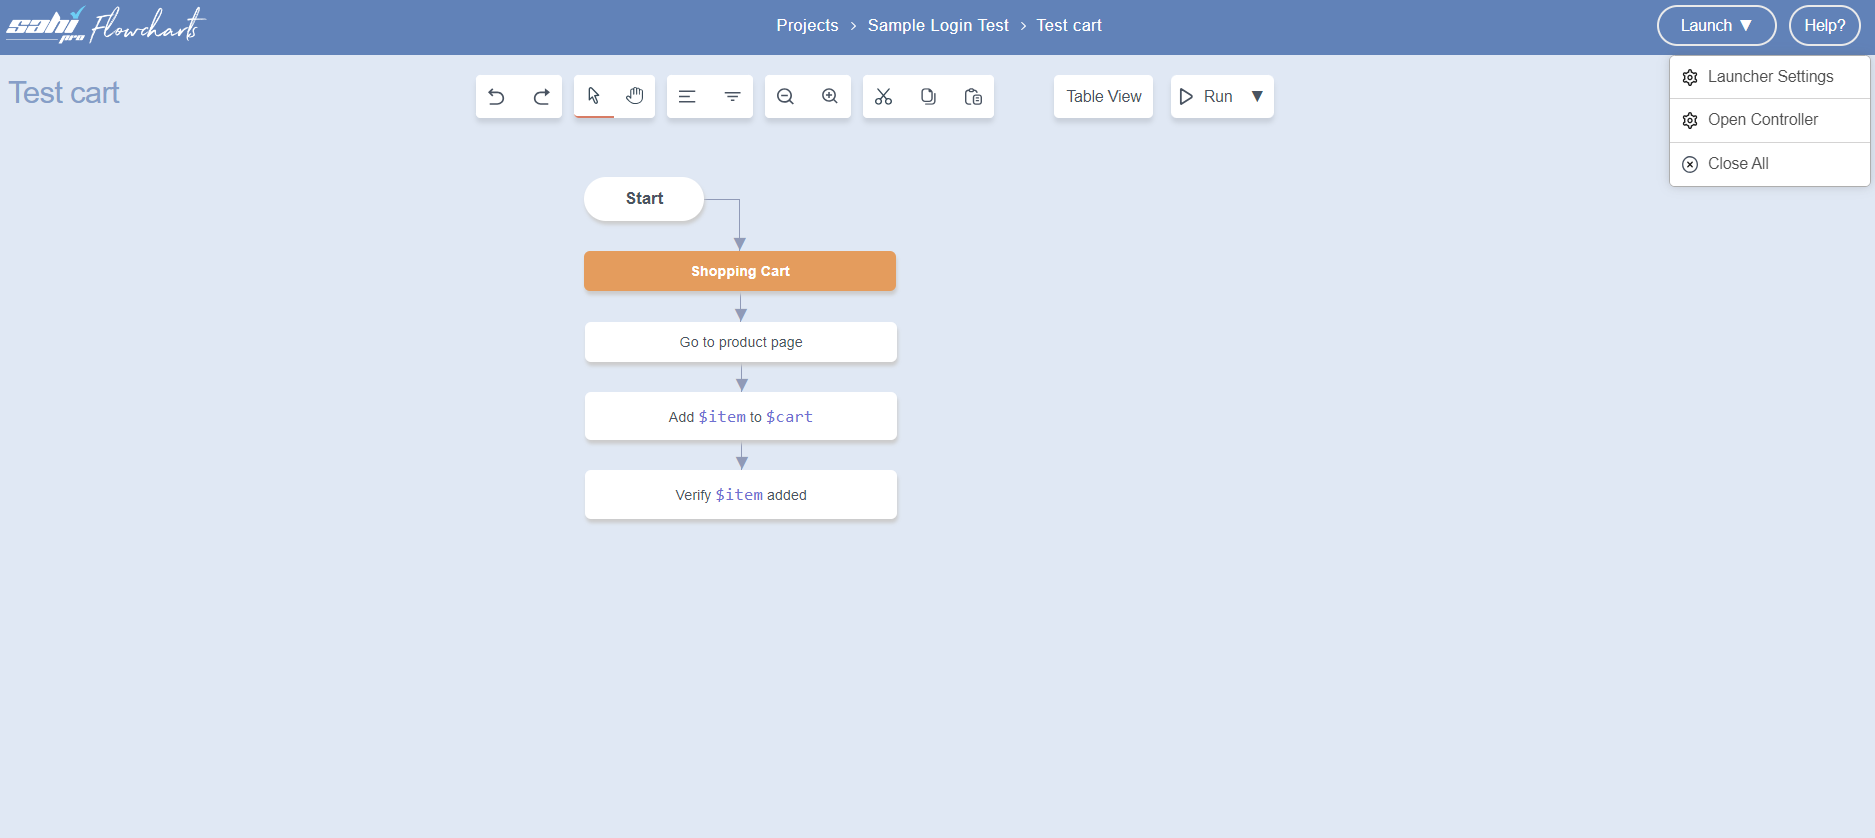The height and width of the screenshot is (838, 1875).
Task: Click the center-align layout icon
Action: [x=732, y=97]
